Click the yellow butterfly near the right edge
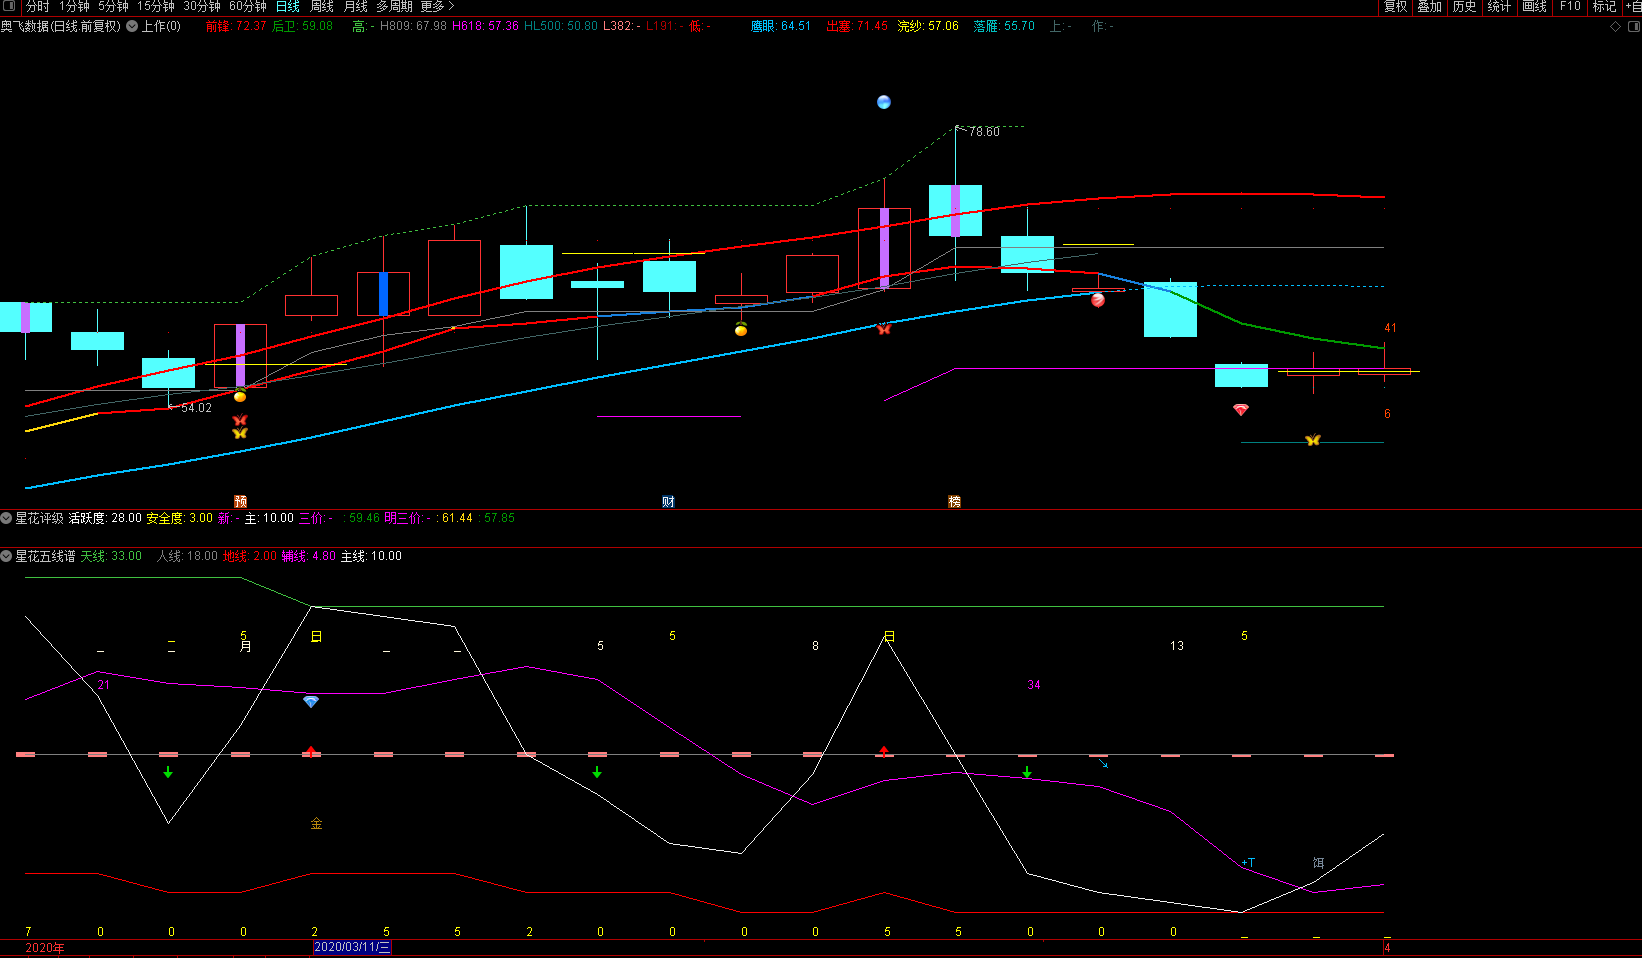The height and width of the screenshot is (958, 1642). click(x=1313, y=440)
